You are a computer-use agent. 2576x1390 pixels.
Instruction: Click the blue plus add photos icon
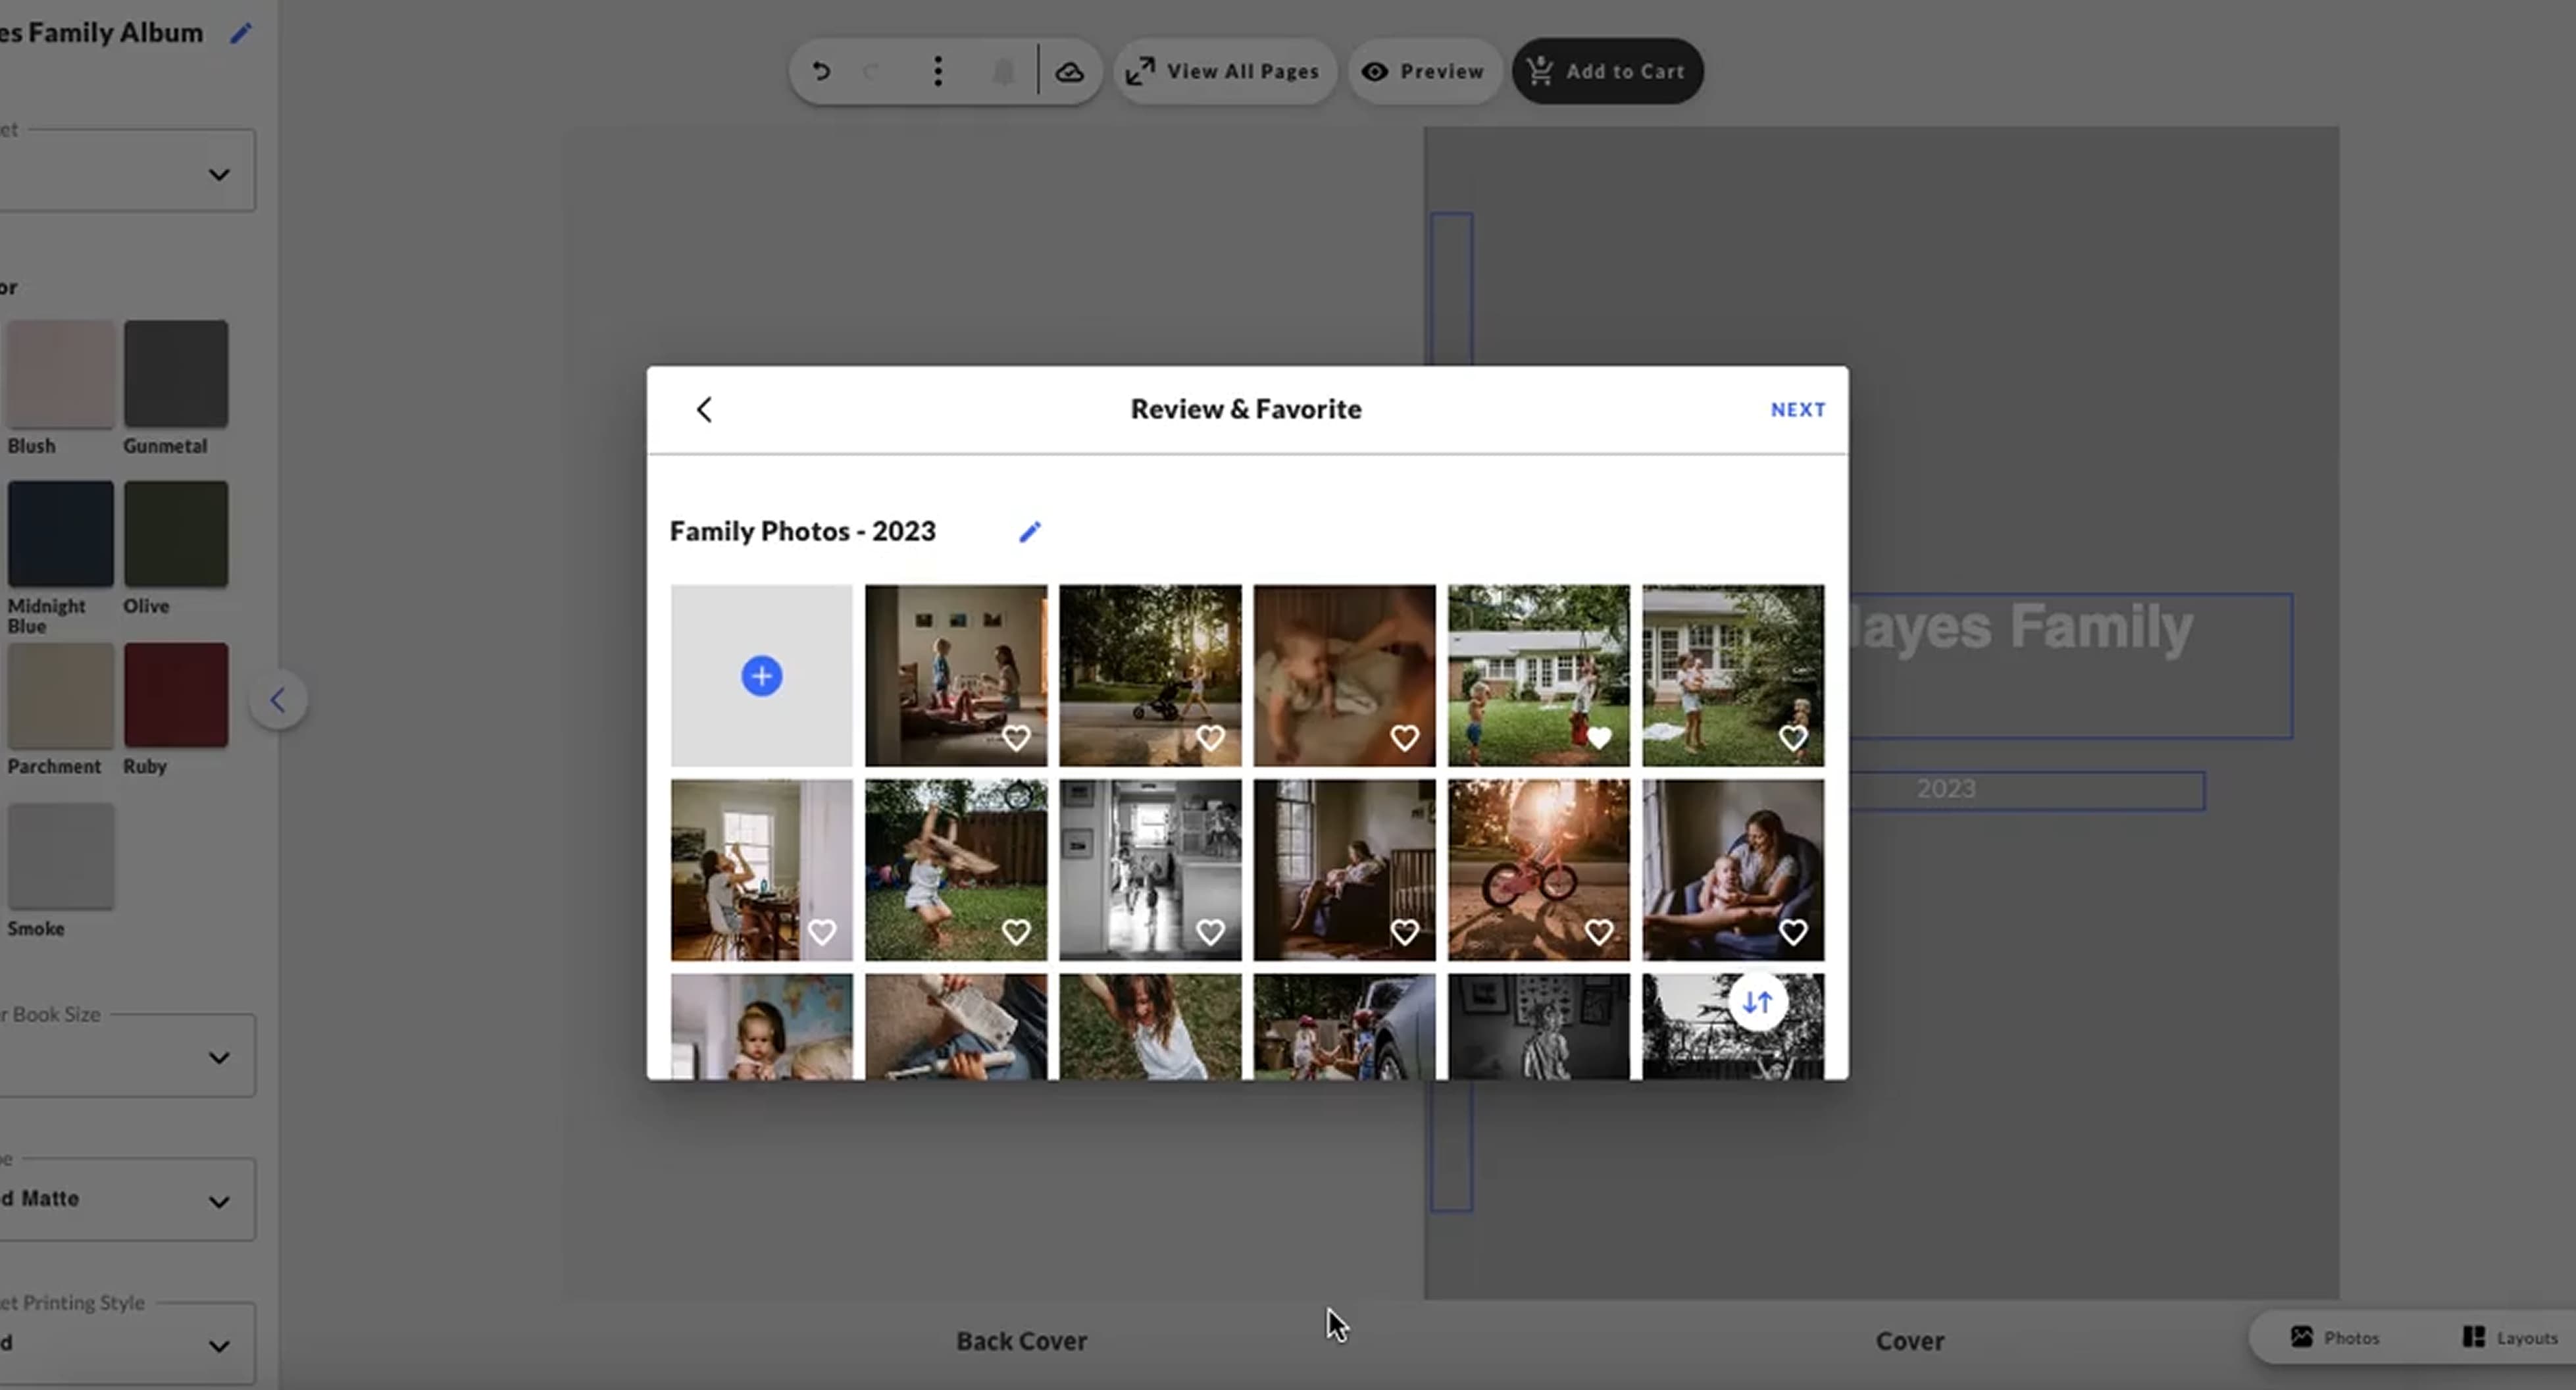tap(761, 676)
